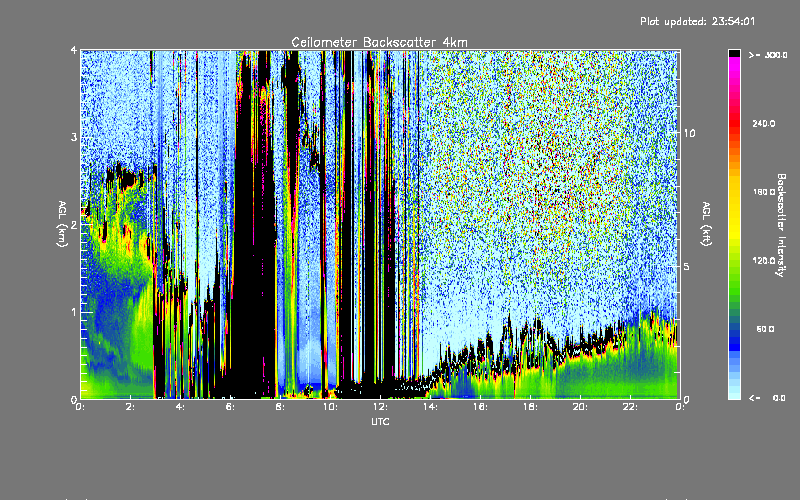The height and width of the screenshot is (500, 800).
Task: Click the left 'AGL (km)' axis label
Action: [x=62, y=224]
